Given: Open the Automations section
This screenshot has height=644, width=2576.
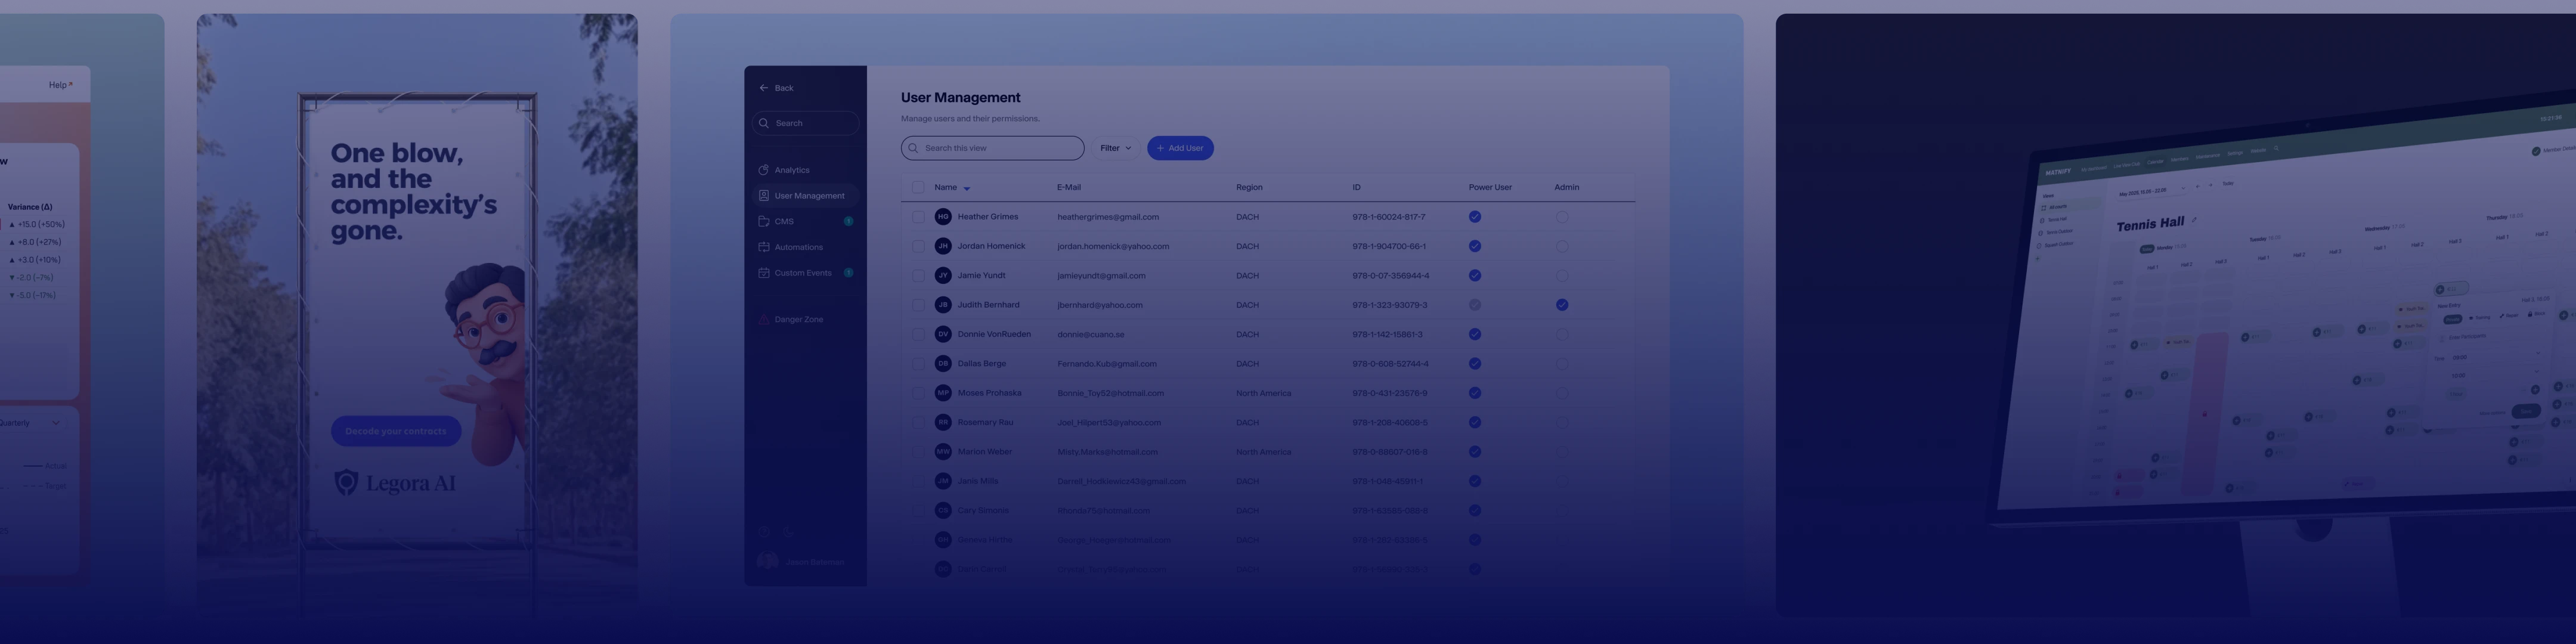Looking at the screenshot, I should click(798, 247).
